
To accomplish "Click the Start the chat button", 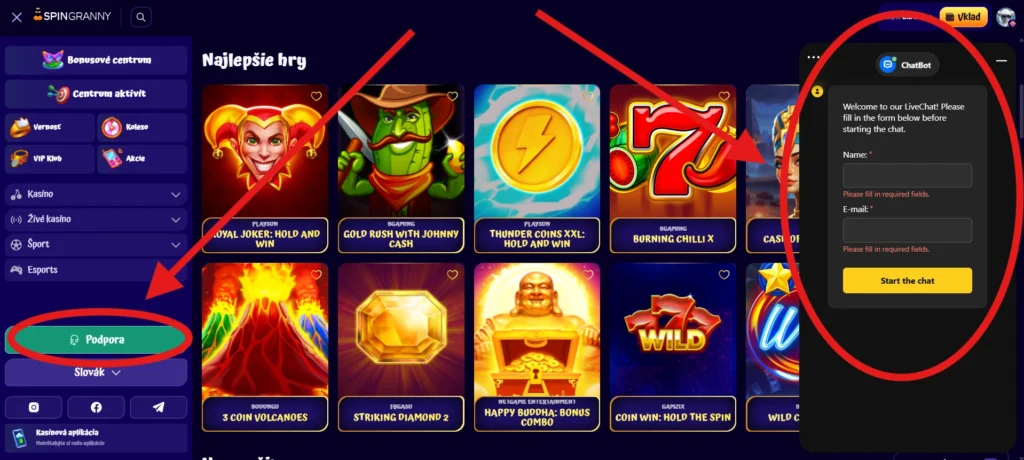I will (907, 280).
